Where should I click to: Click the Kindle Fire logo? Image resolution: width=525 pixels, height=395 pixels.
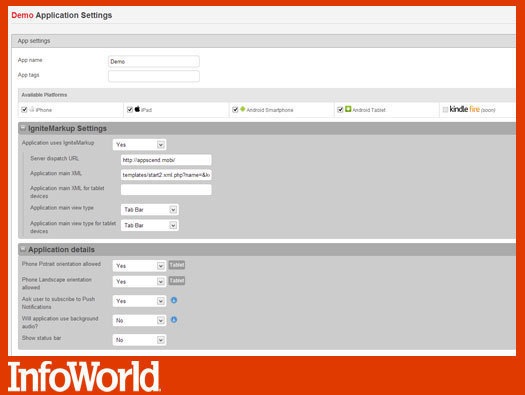pyautogui.click(x=464, y=109)
